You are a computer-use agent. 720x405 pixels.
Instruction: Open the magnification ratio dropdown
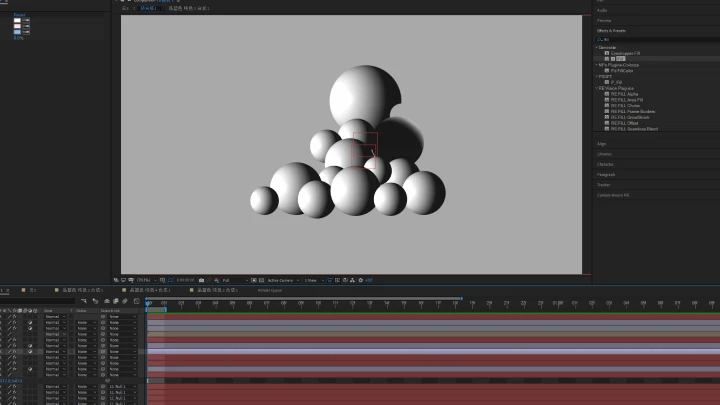tap(147, 280)
